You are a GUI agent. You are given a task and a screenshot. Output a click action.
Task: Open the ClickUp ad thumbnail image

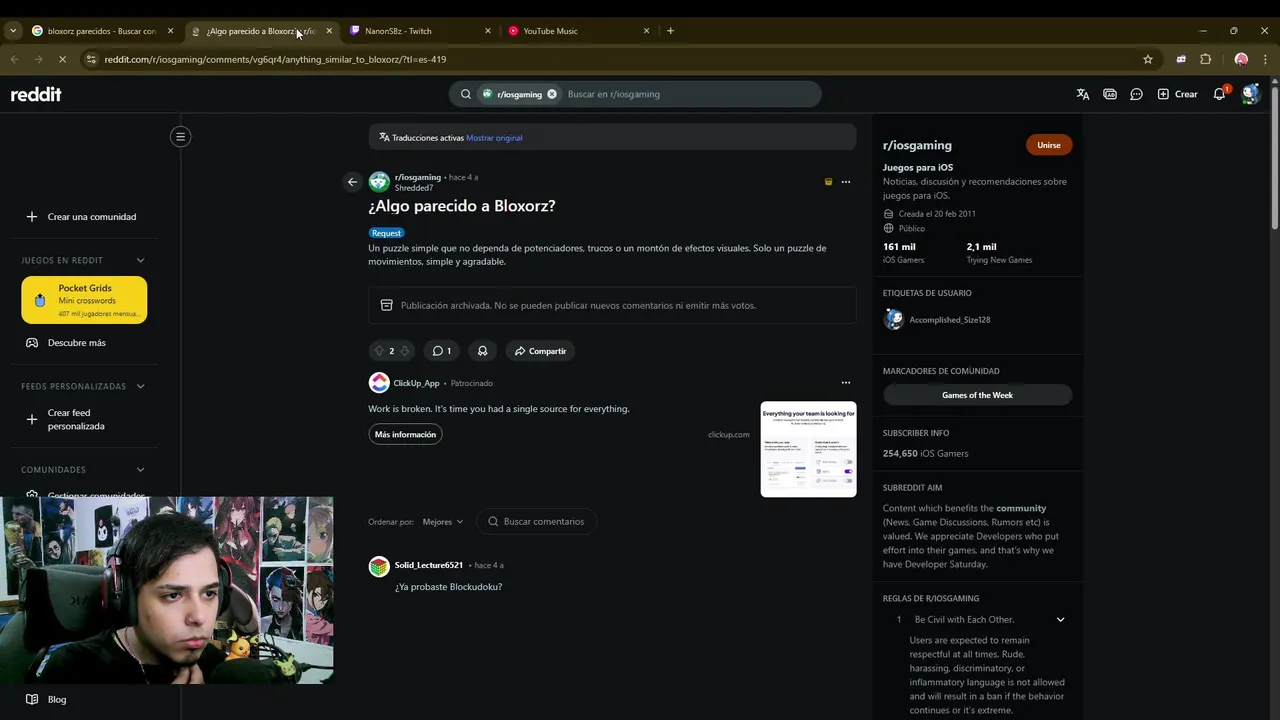point(808,449)
